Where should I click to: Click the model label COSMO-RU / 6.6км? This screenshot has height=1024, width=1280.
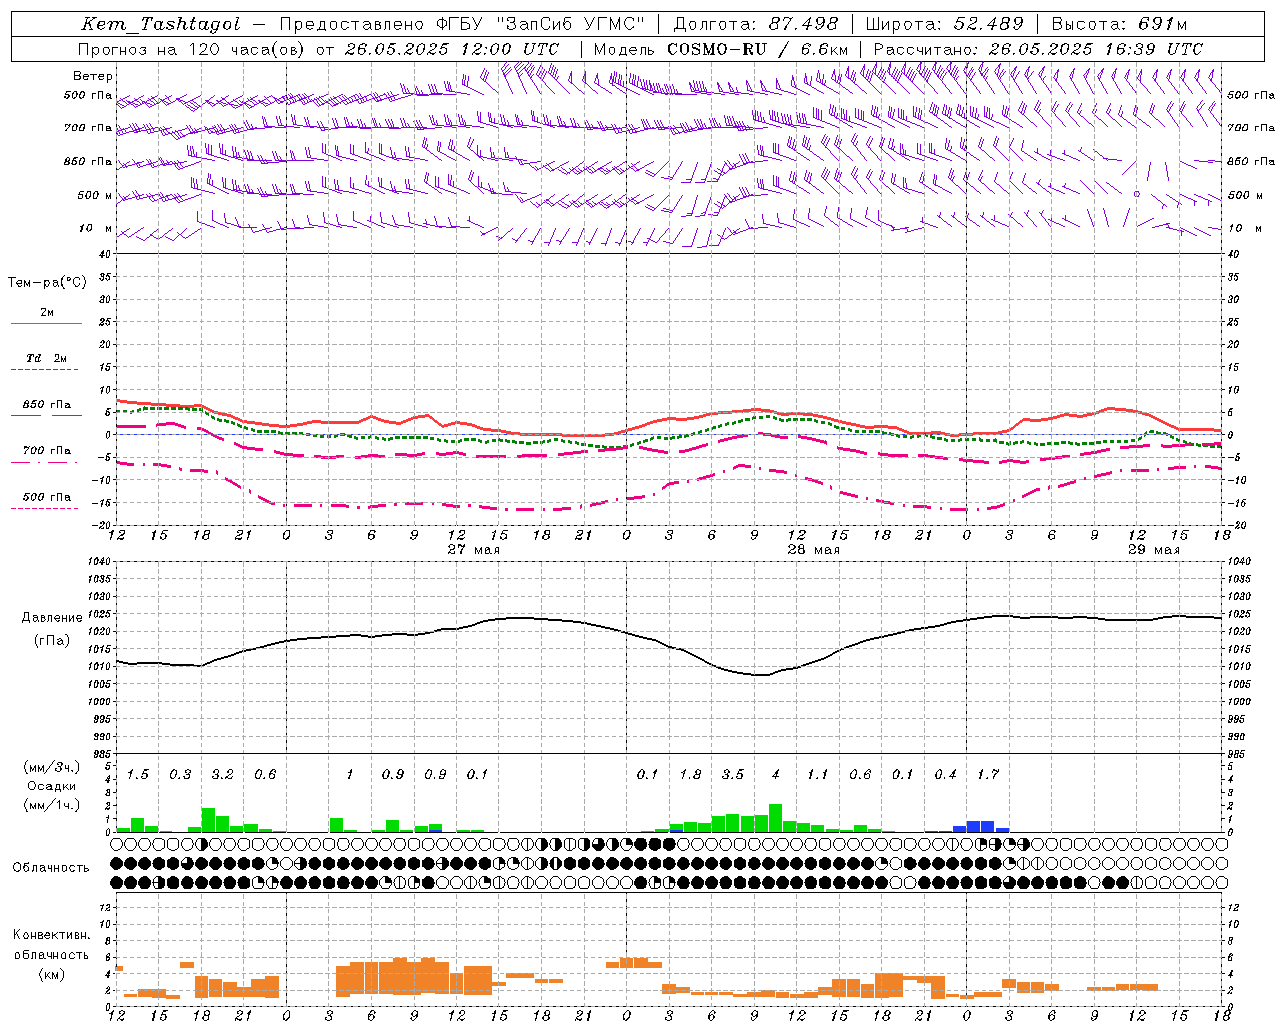[x=758, y=49]
